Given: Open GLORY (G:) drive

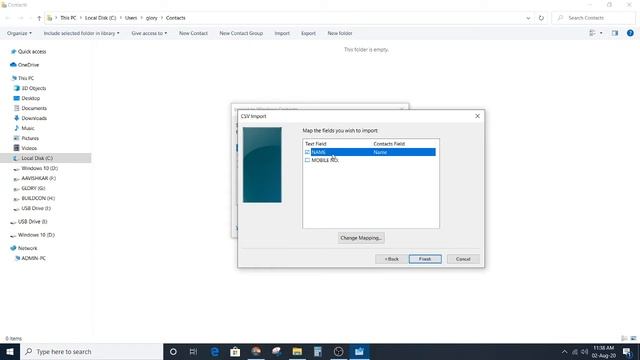Looking at the screenshot, I should click(x=33, y=188).
